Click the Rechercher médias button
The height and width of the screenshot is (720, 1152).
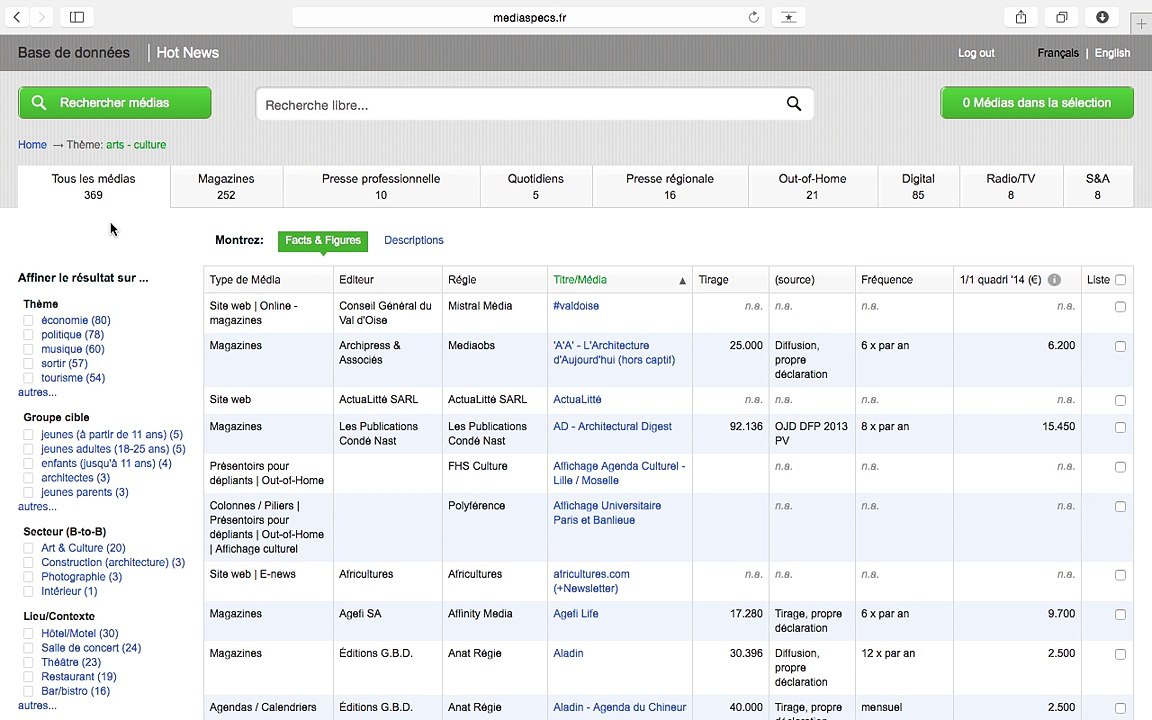point(115,103)
